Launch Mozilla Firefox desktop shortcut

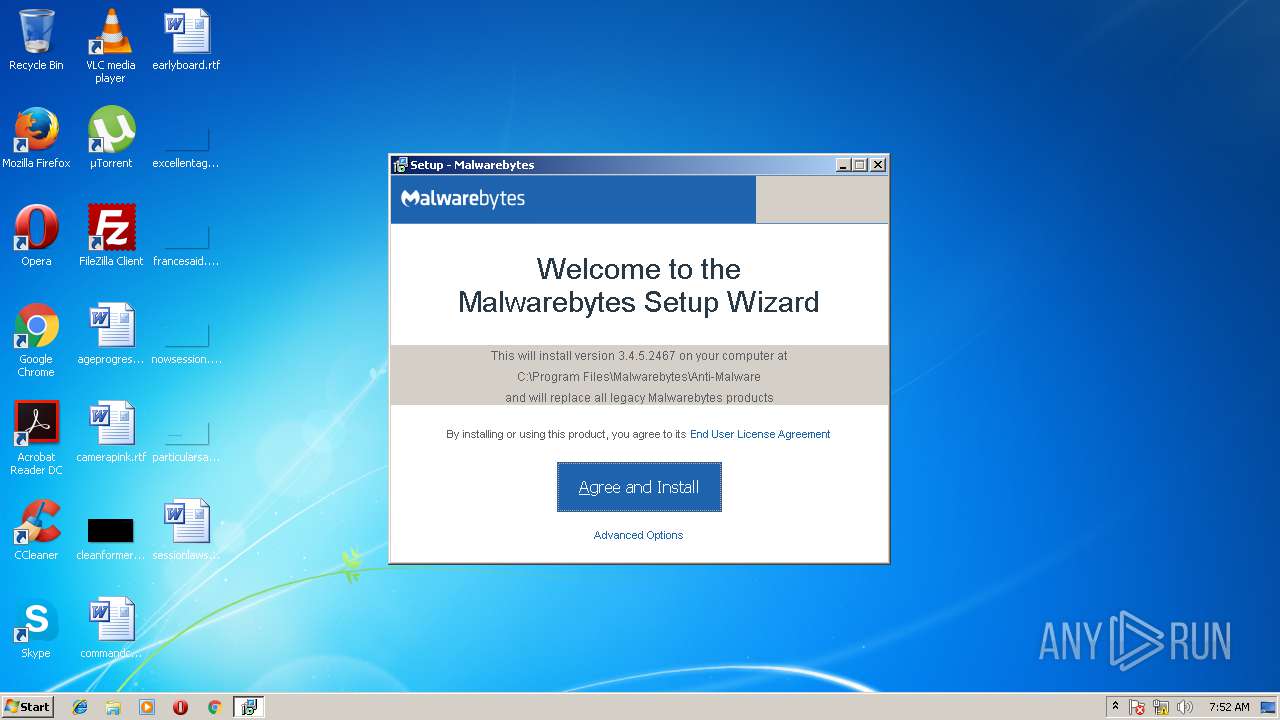[x=36, y=138]
